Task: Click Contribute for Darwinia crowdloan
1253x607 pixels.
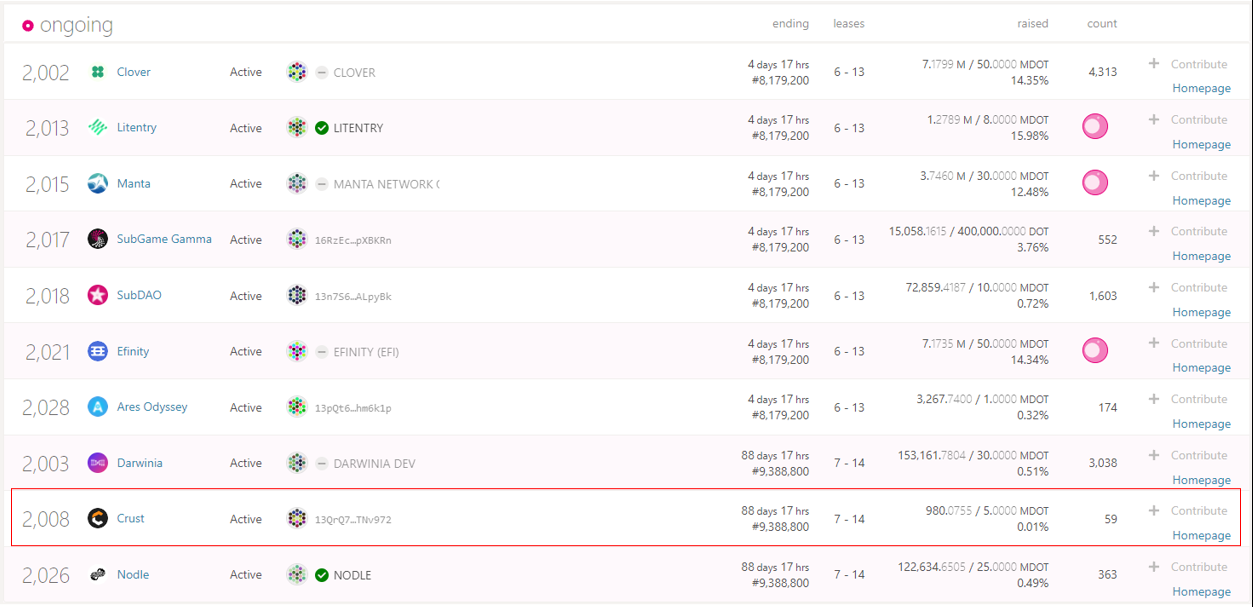Action: [1187, 455]
